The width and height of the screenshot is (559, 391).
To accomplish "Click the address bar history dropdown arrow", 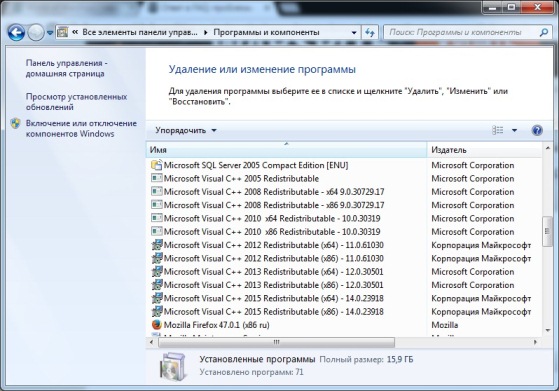I will click(x=354, y=33).
